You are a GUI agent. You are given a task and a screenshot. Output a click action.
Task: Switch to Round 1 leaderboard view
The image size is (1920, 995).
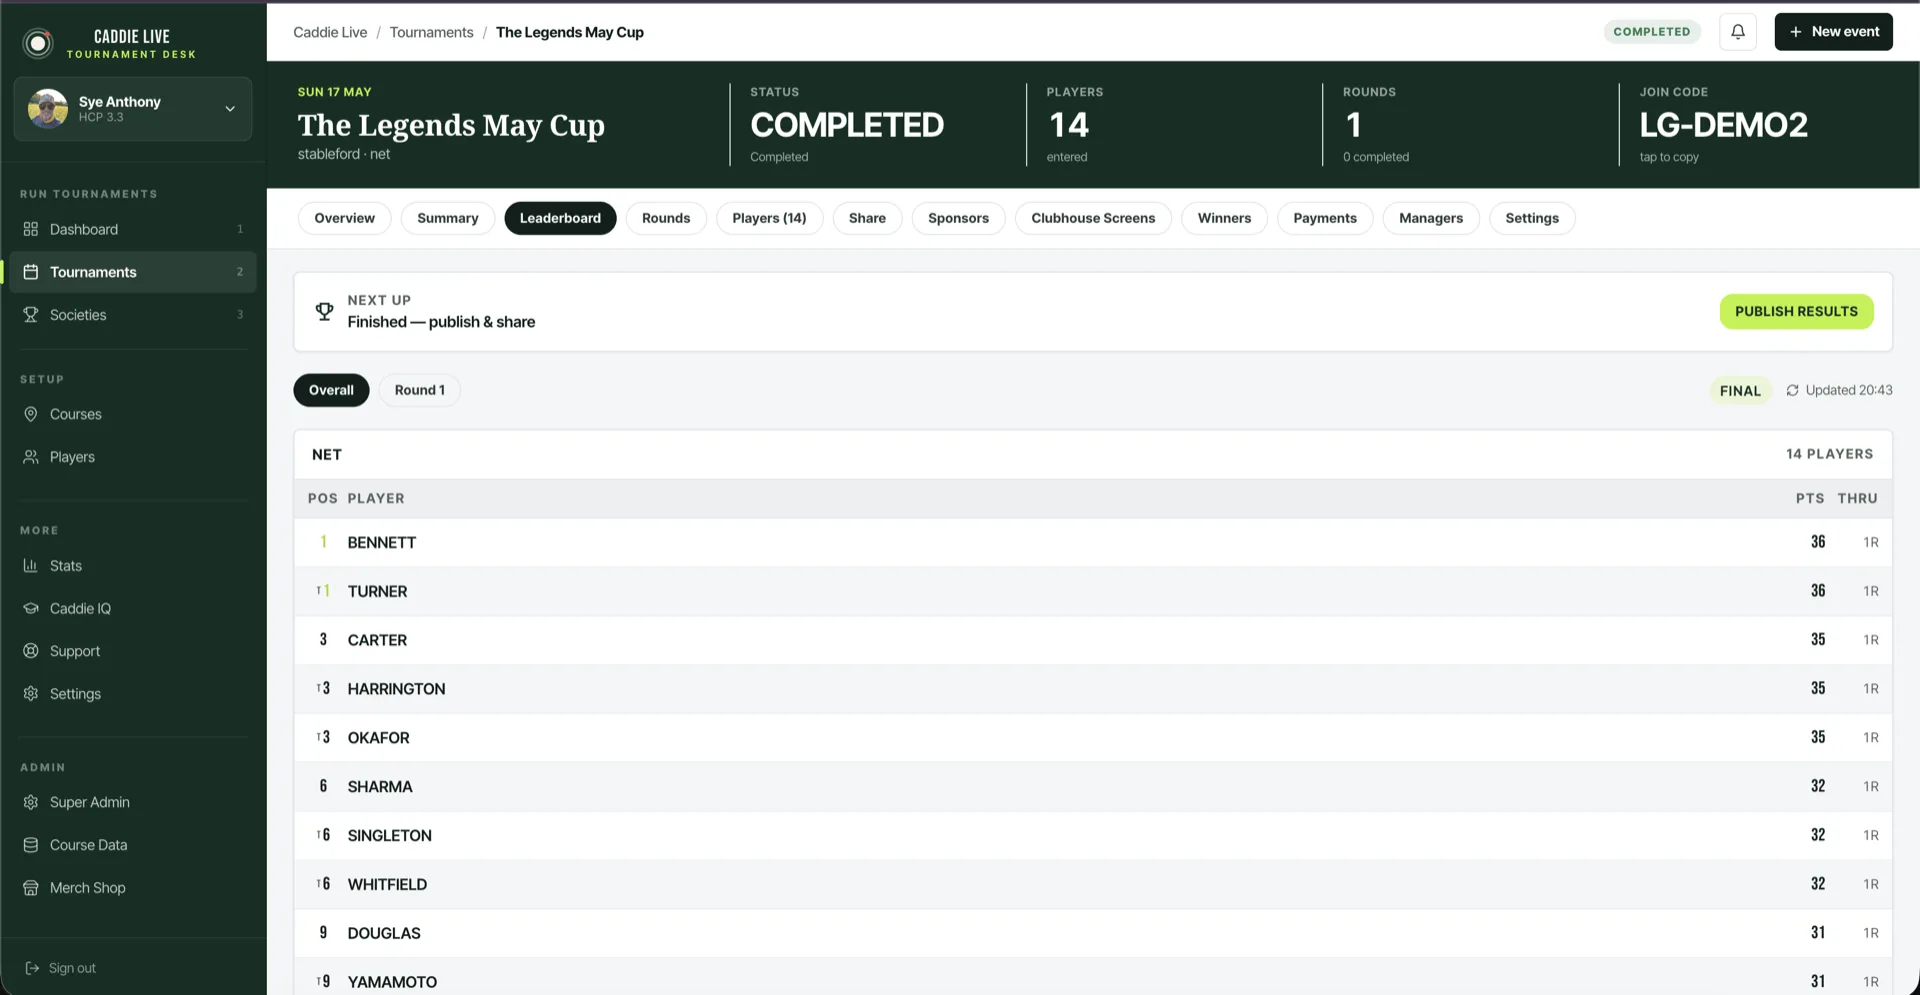point(419,390)
